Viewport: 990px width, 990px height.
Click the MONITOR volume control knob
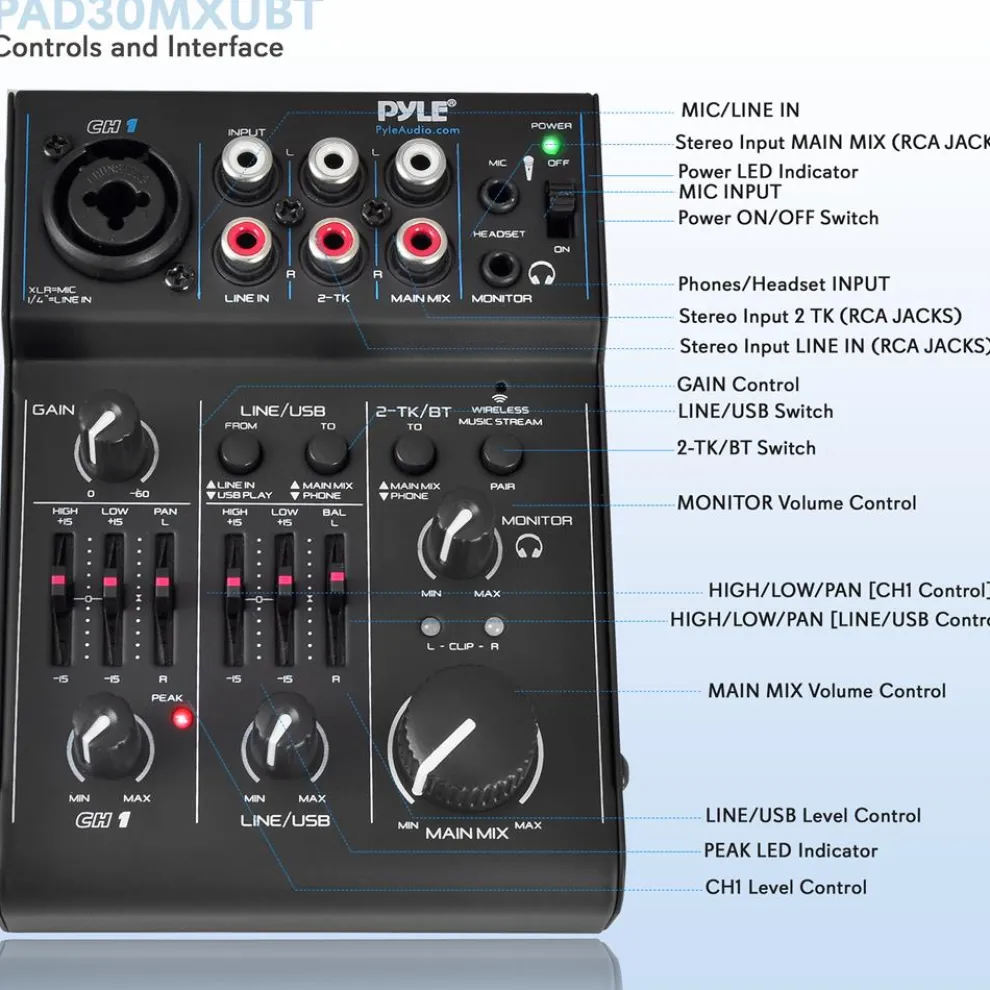pyautogui.click(x=458, y=535)
